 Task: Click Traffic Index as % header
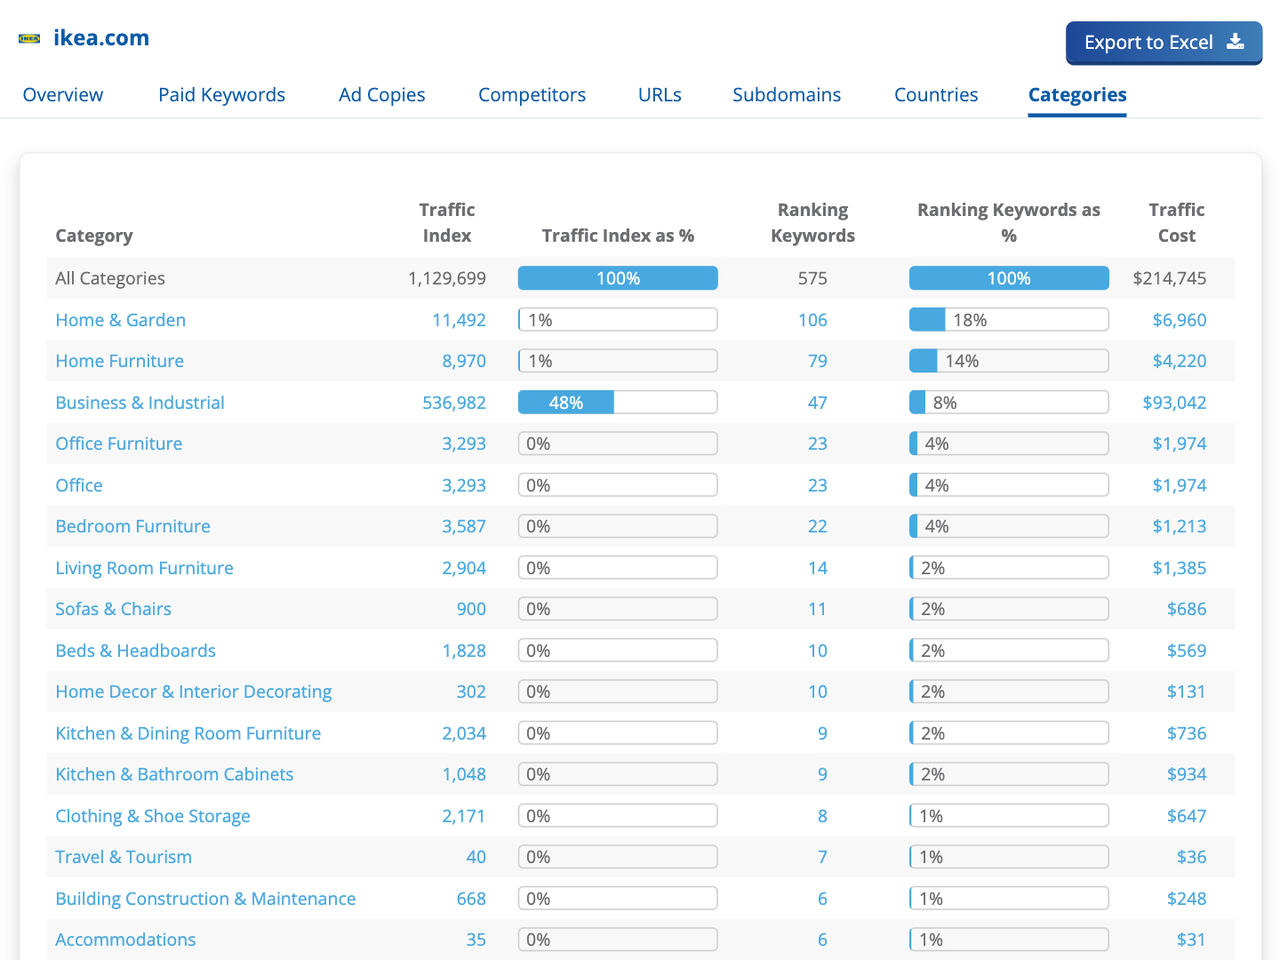pos(618,236)
